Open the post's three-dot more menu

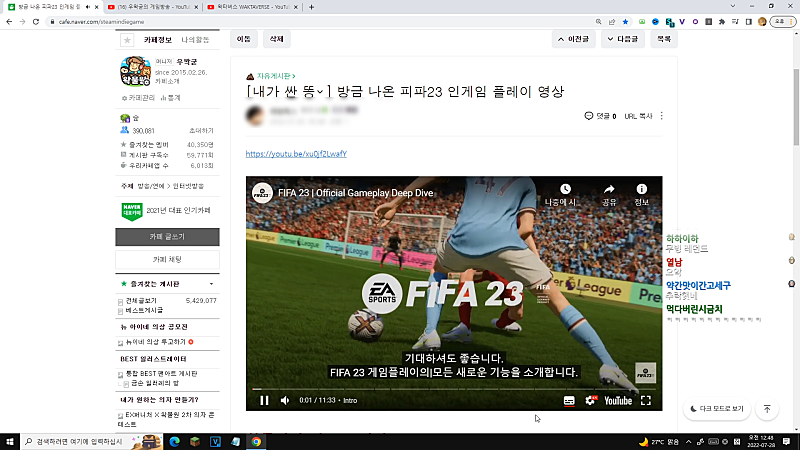pos(662,116)
